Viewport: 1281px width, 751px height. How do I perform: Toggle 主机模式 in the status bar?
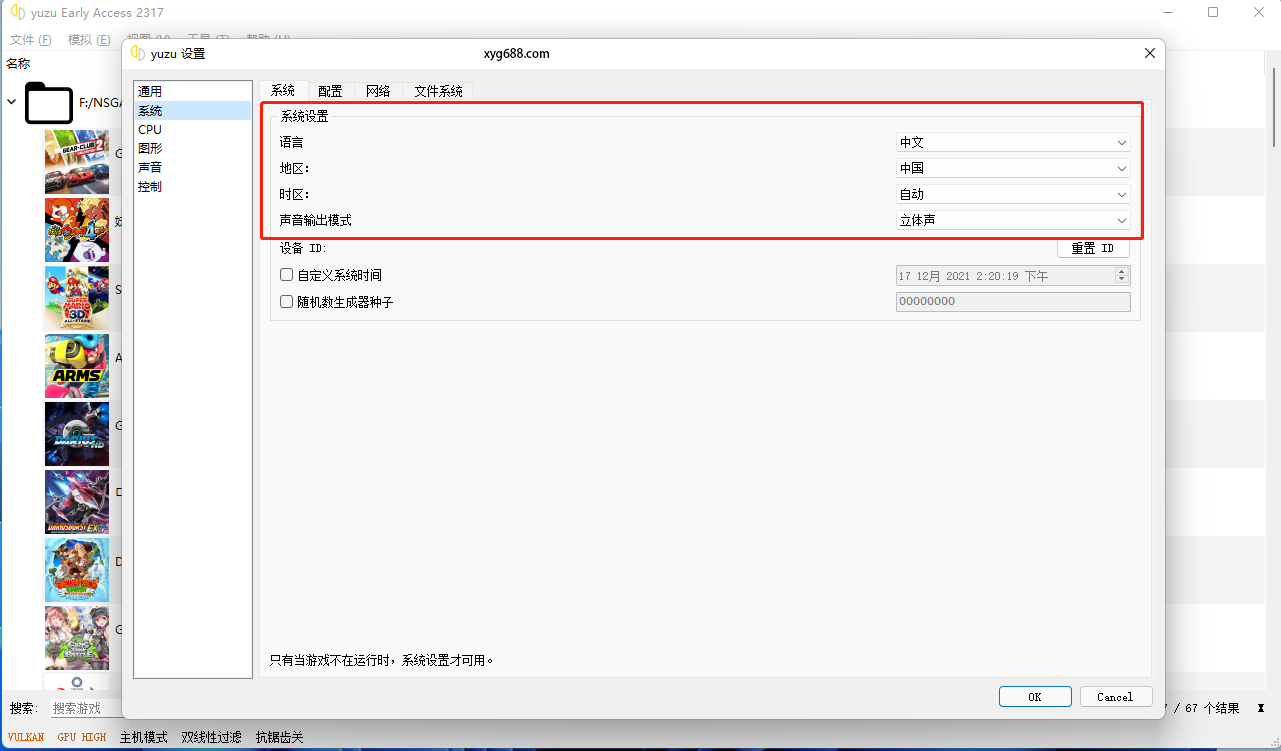[144, 737]
